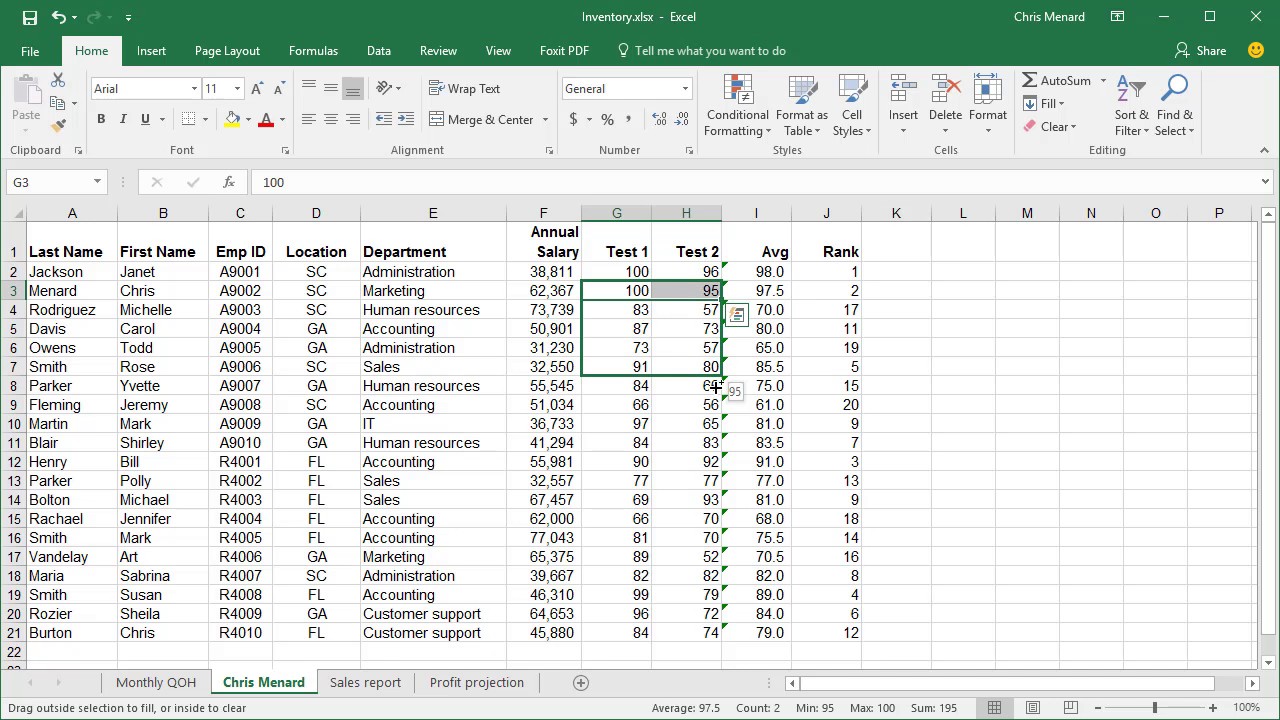1280x720 pixels.
Task: Click the decrease indent icon
Action: [384, 119]
